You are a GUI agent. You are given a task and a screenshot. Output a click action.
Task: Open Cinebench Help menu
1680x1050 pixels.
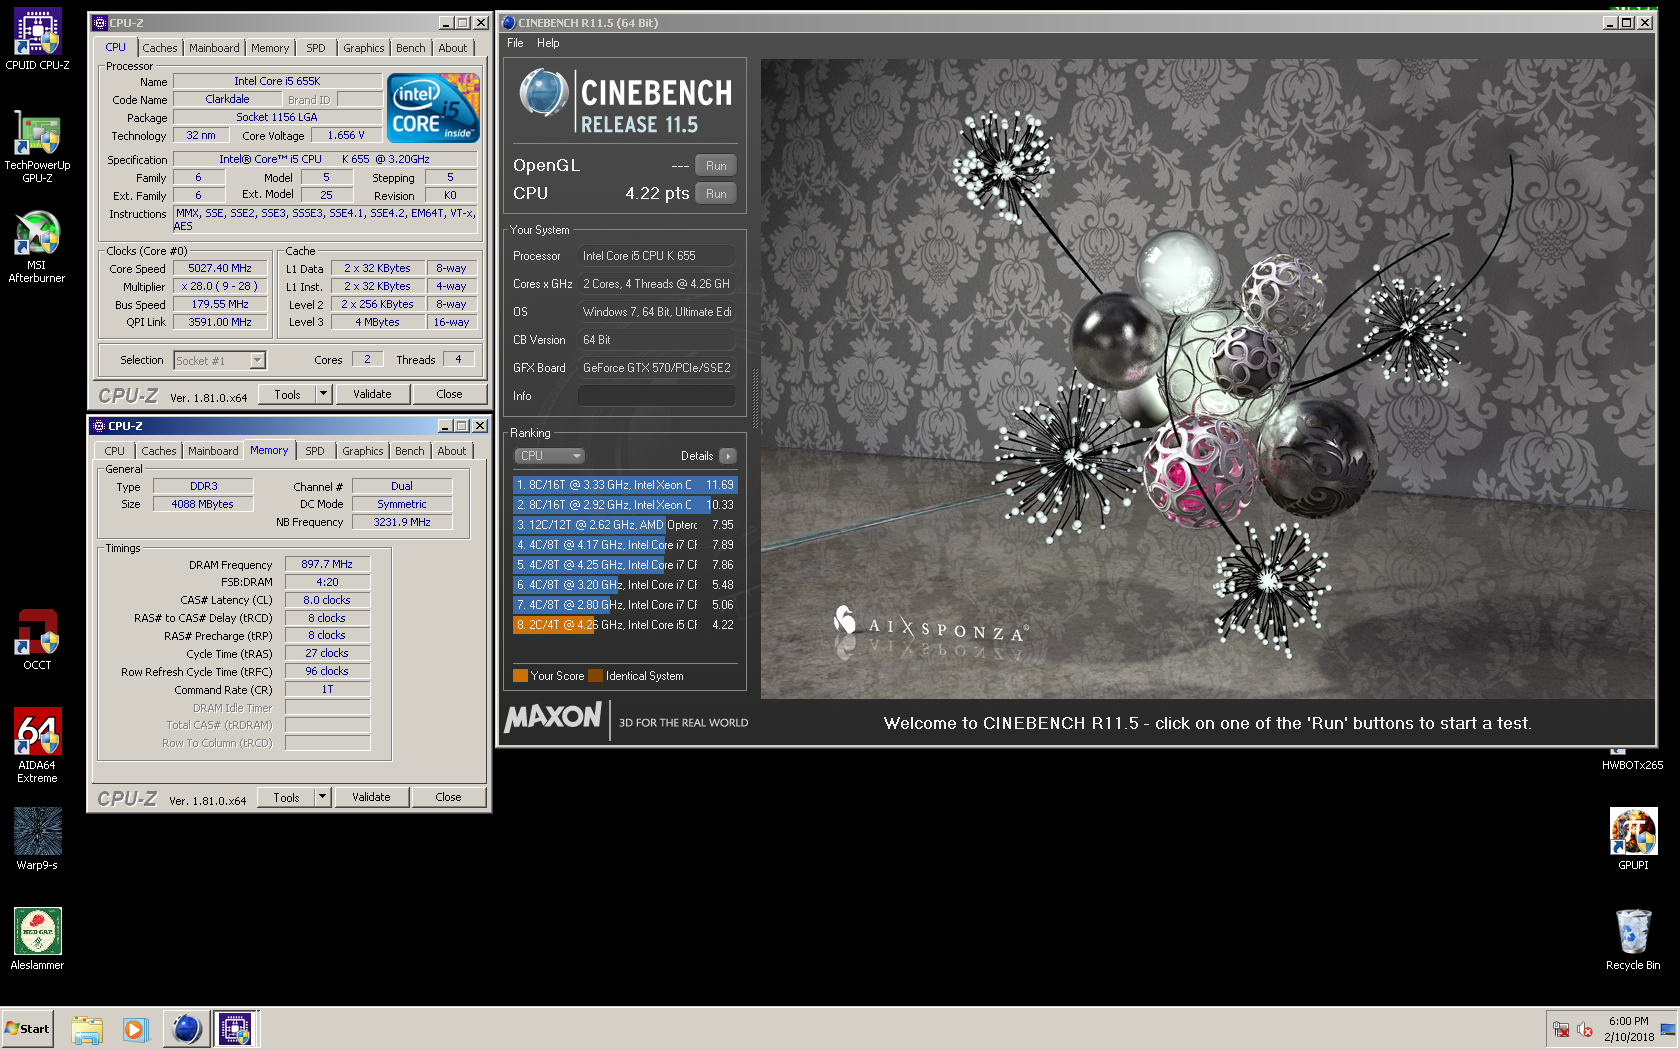[x=548, y=43]
